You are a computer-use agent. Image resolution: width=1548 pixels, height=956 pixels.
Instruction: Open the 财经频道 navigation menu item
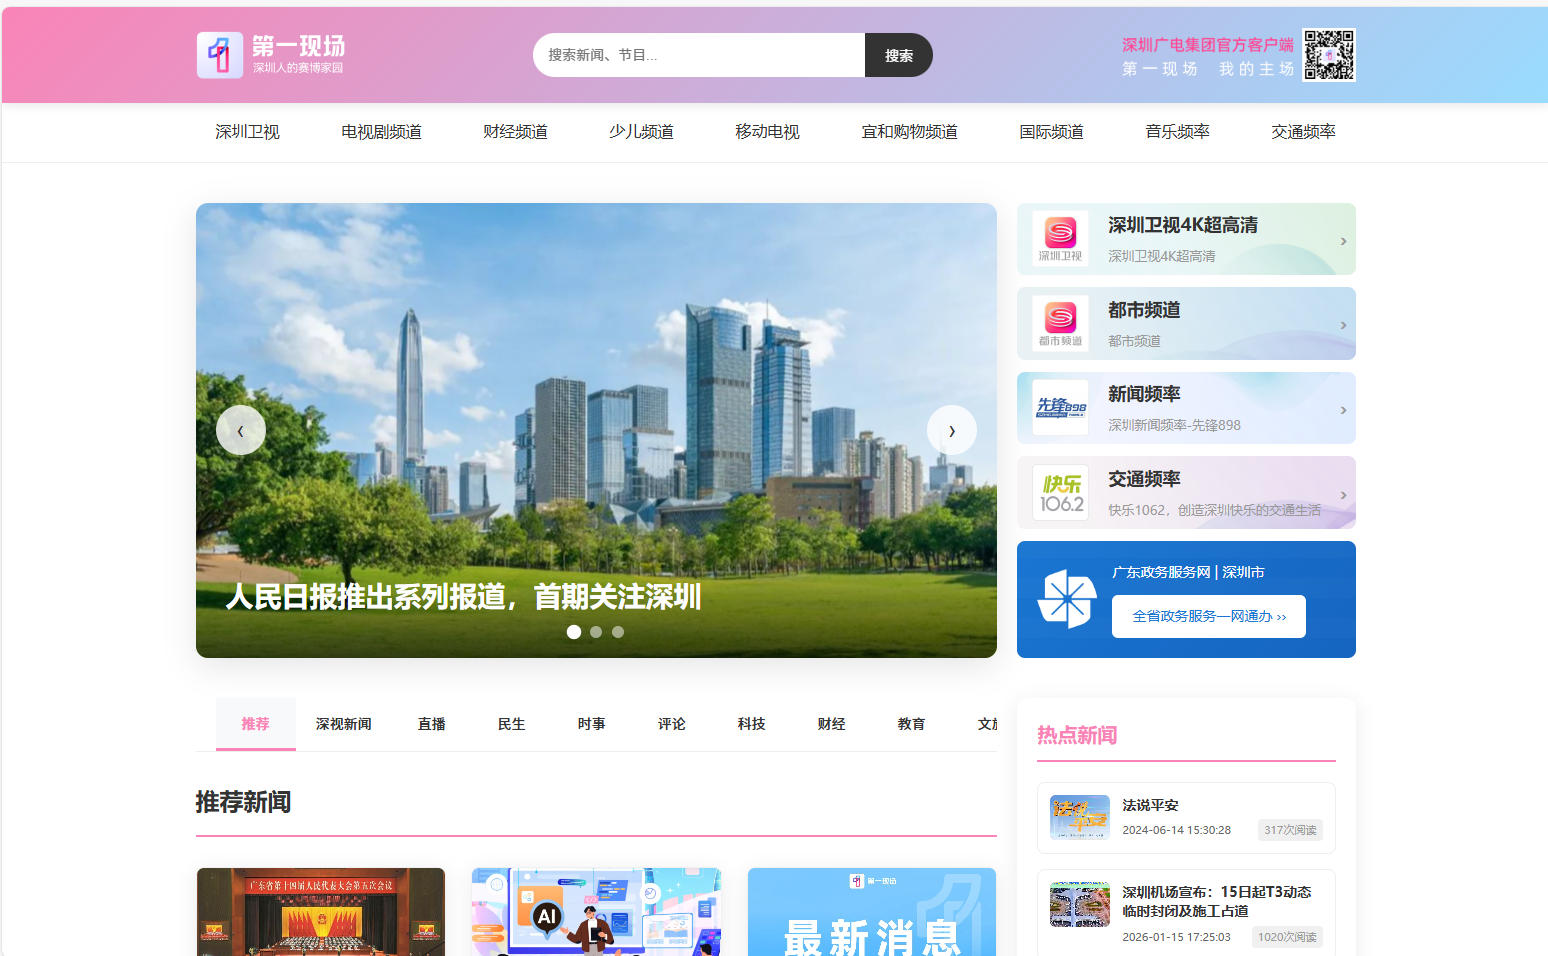coord(514,131)
